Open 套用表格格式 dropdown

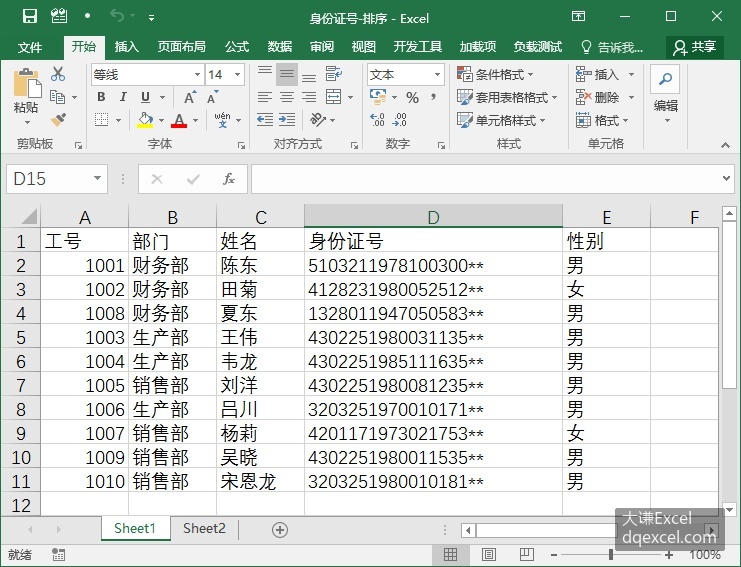click(507, 97)
